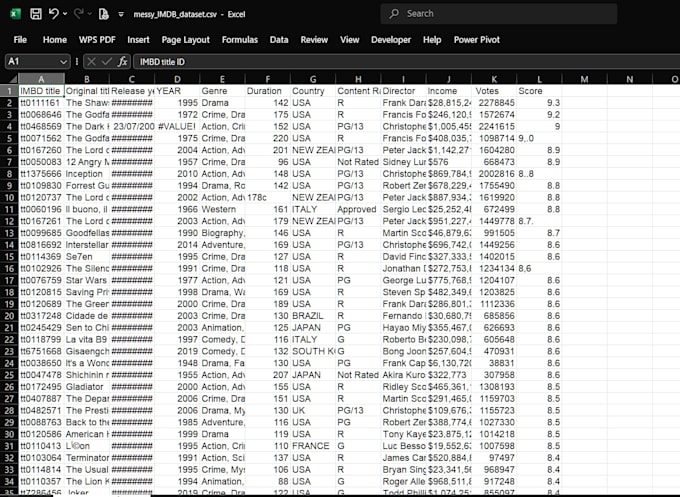The height and width of the screenshot is (497, 680).
Task: Click the Interstellar title cell
Action: tap(87, 245)
